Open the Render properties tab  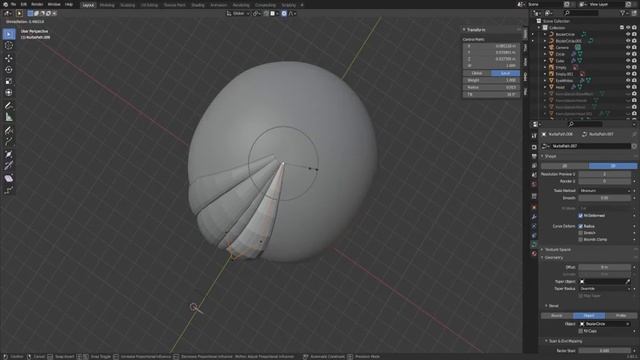pos(534,147)
